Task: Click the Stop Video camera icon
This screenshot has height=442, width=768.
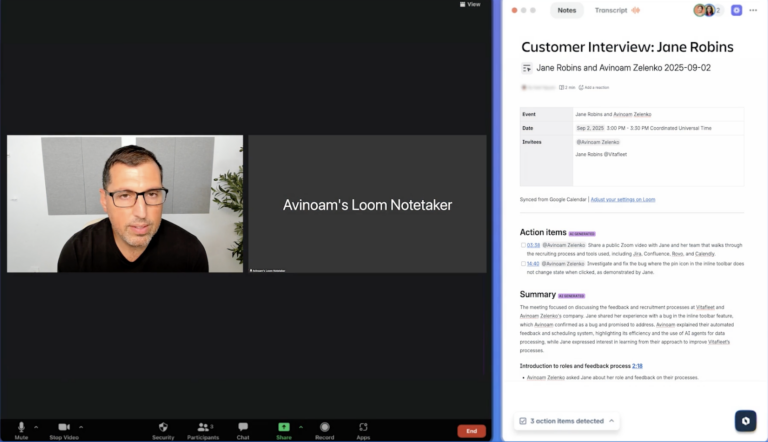Action: click(64, 427)
